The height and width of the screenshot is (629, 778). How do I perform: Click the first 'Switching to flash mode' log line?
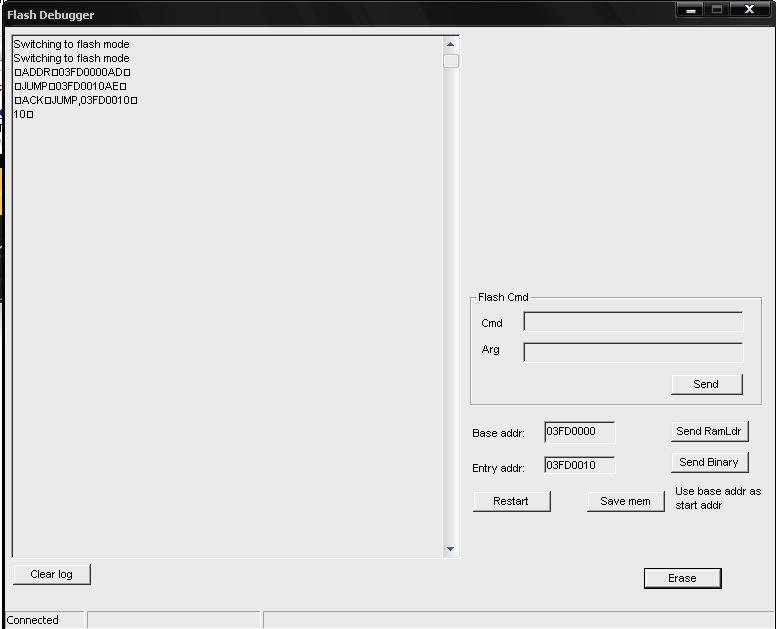tap(71, 44)
